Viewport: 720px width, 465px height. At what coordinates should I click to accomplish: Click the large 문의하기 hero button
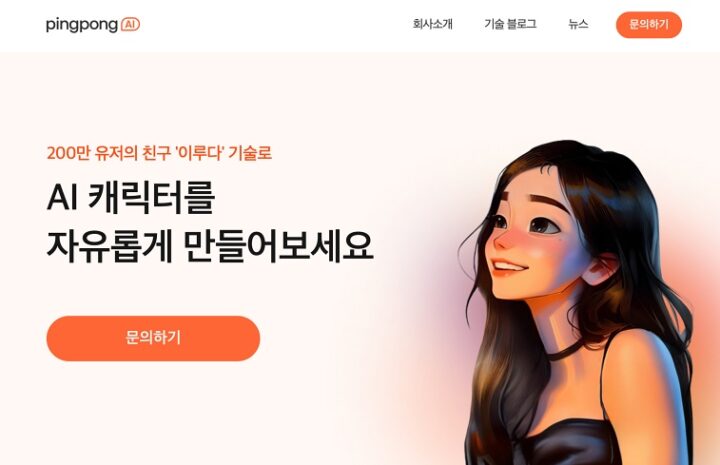[153, 338]
